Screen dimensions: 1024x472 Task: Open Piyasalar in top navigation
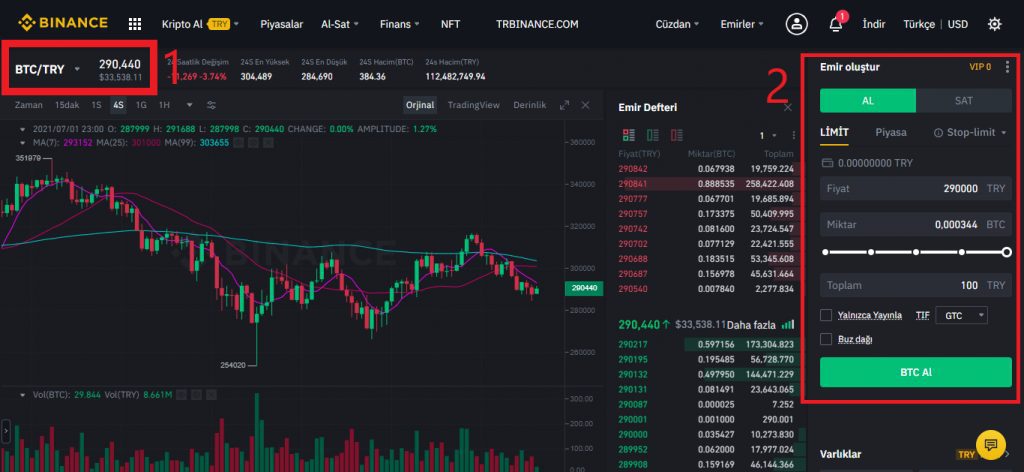click(281, 24)
